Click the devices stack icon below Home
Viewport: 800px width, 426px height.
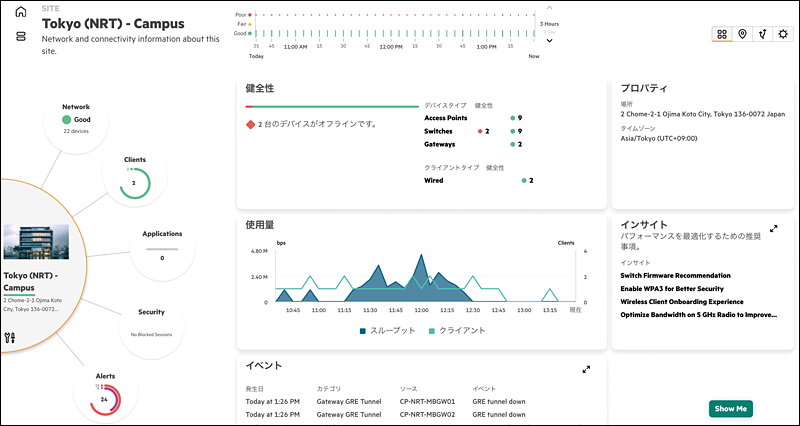coord(20,37)
